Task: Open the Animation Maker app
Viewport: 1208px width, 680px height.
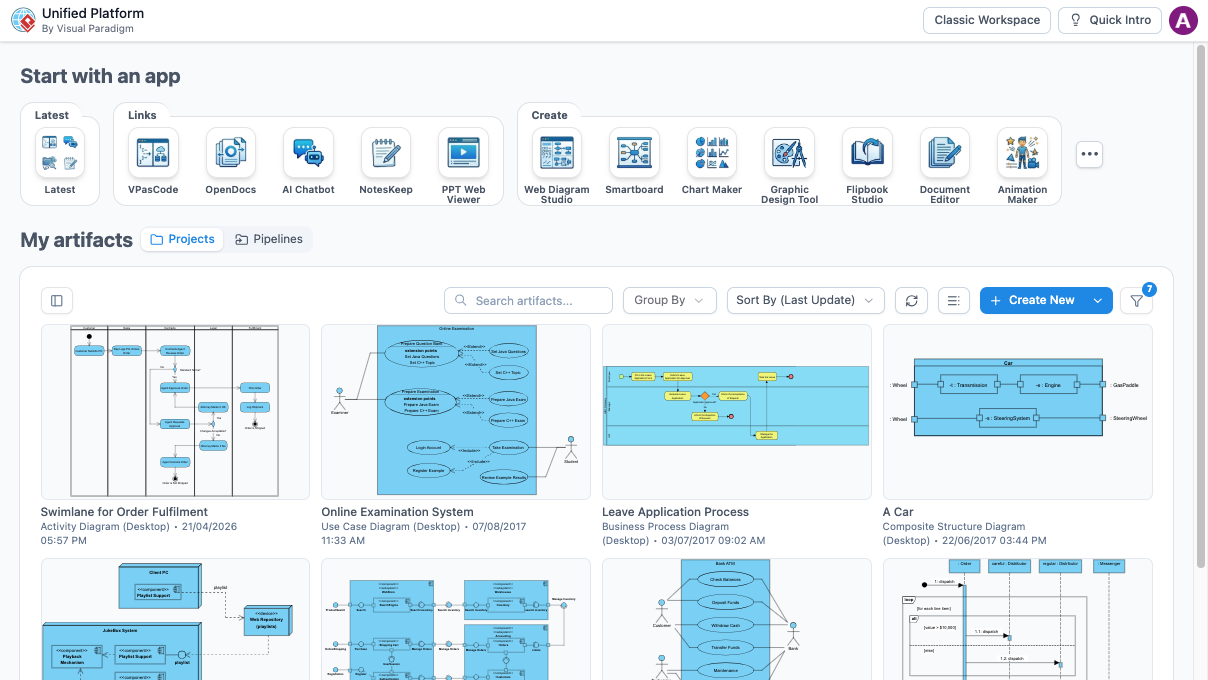Action: tap(1022, 153)
